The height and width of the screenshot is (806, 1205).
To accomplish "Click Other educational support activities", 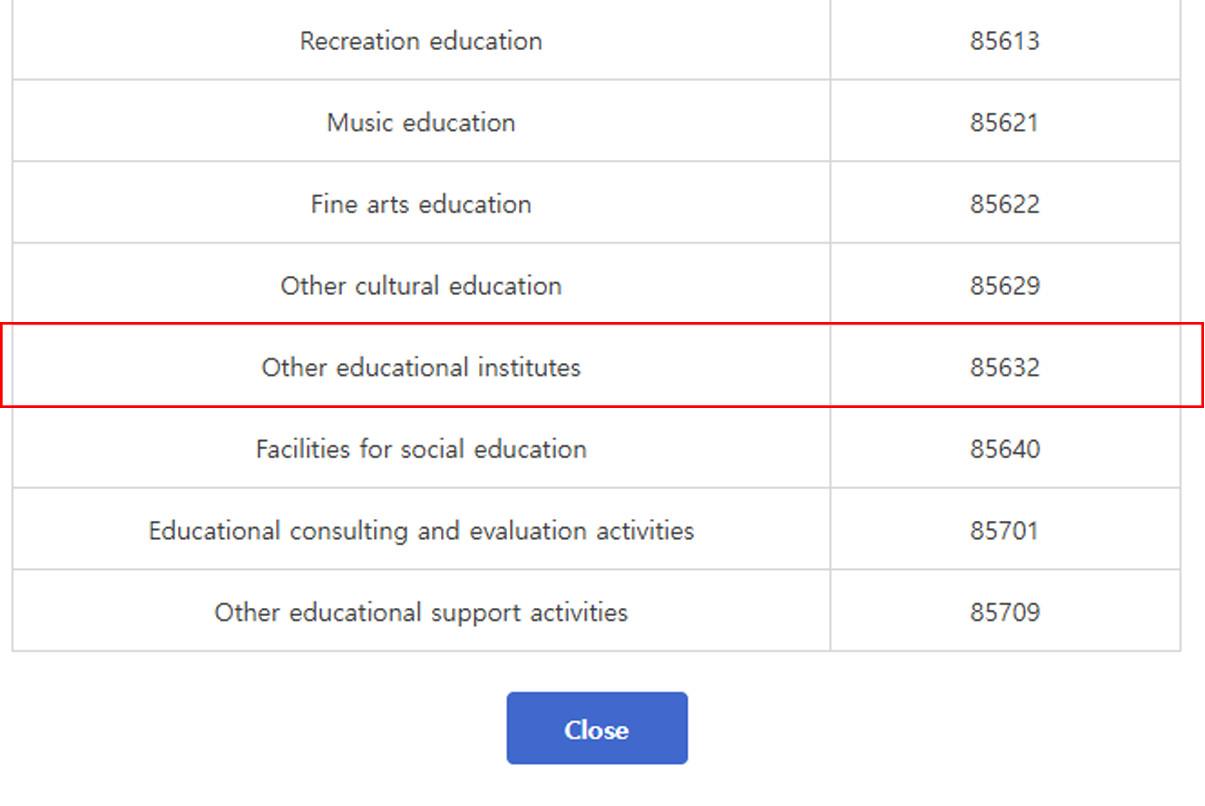I will click(421, 612).
